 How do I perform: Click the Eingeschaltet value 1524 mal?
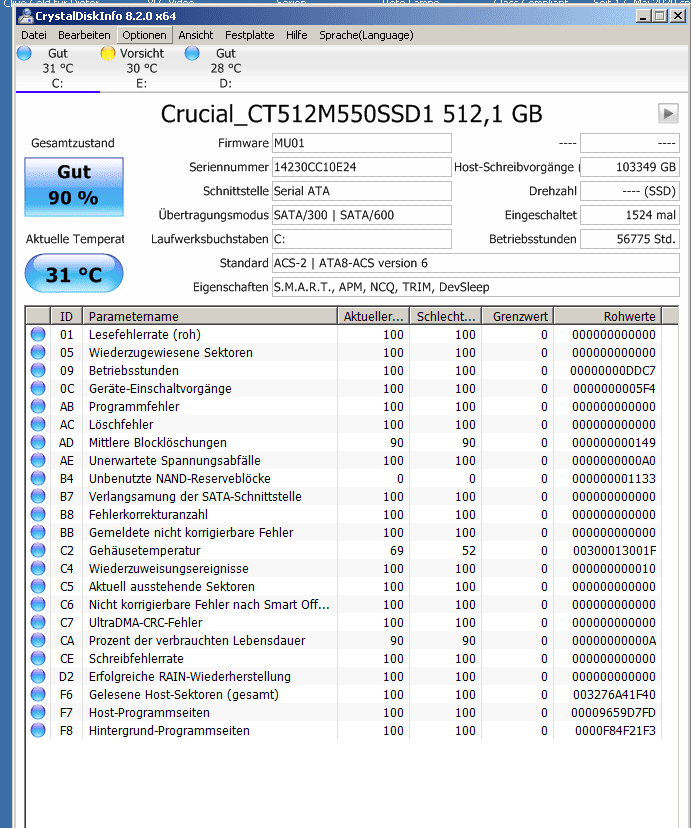tap(630, 215)
